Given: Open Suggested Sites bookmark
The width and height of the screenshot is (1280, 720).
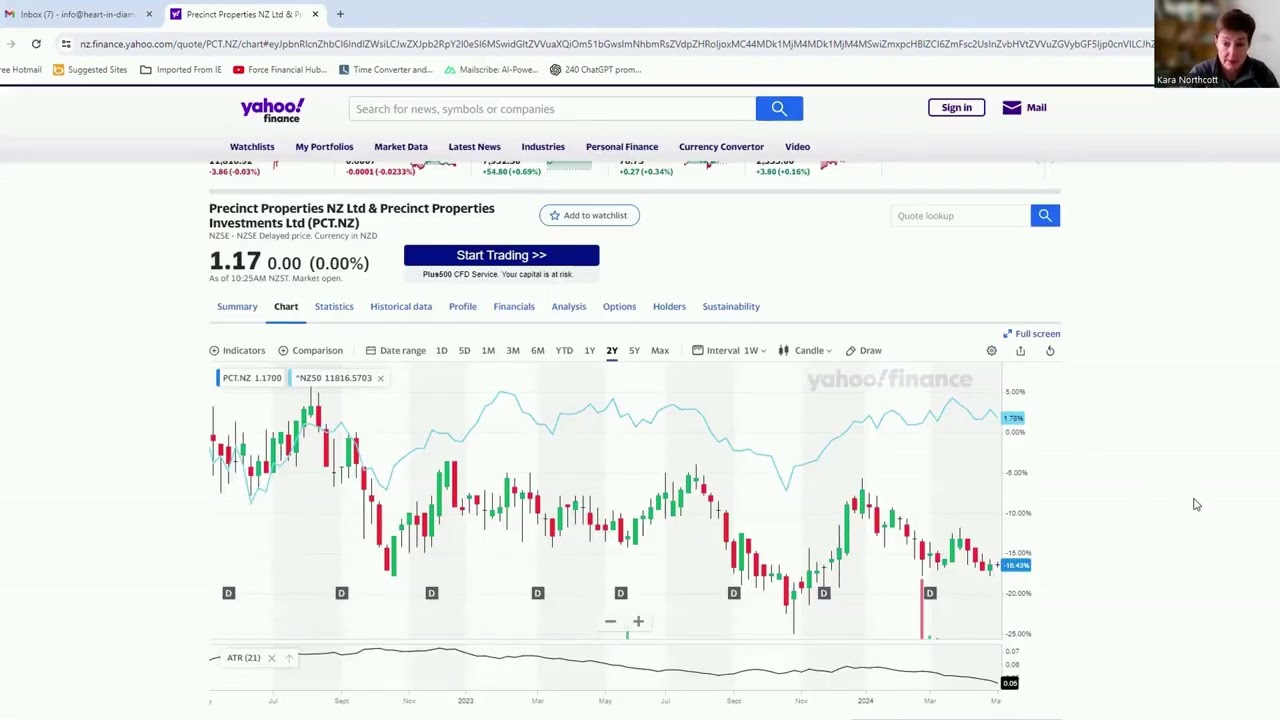Looking at the screenshot, I should point(90,70).
